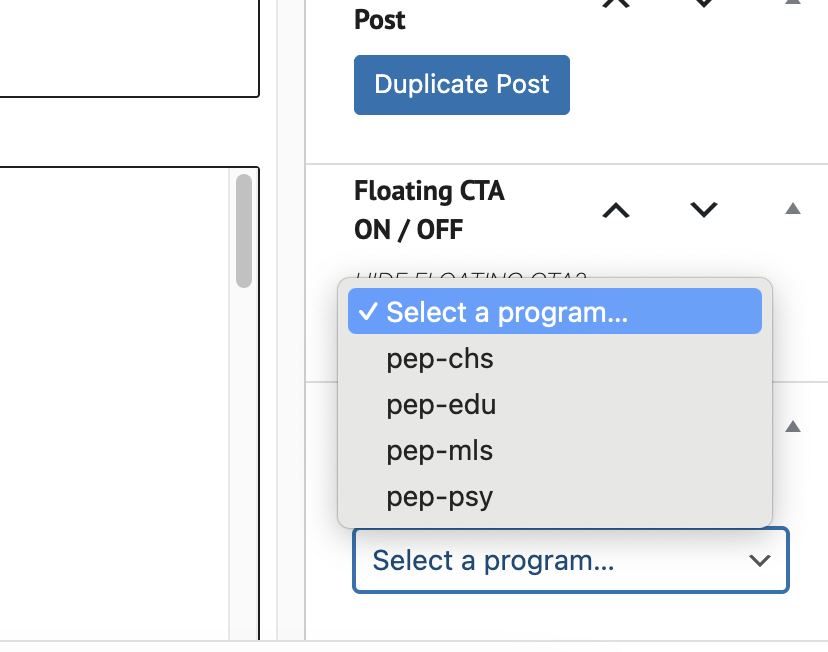Select the pep-psy program option
The height and width of the screenshot is (652, 828).
coord(440,497)
